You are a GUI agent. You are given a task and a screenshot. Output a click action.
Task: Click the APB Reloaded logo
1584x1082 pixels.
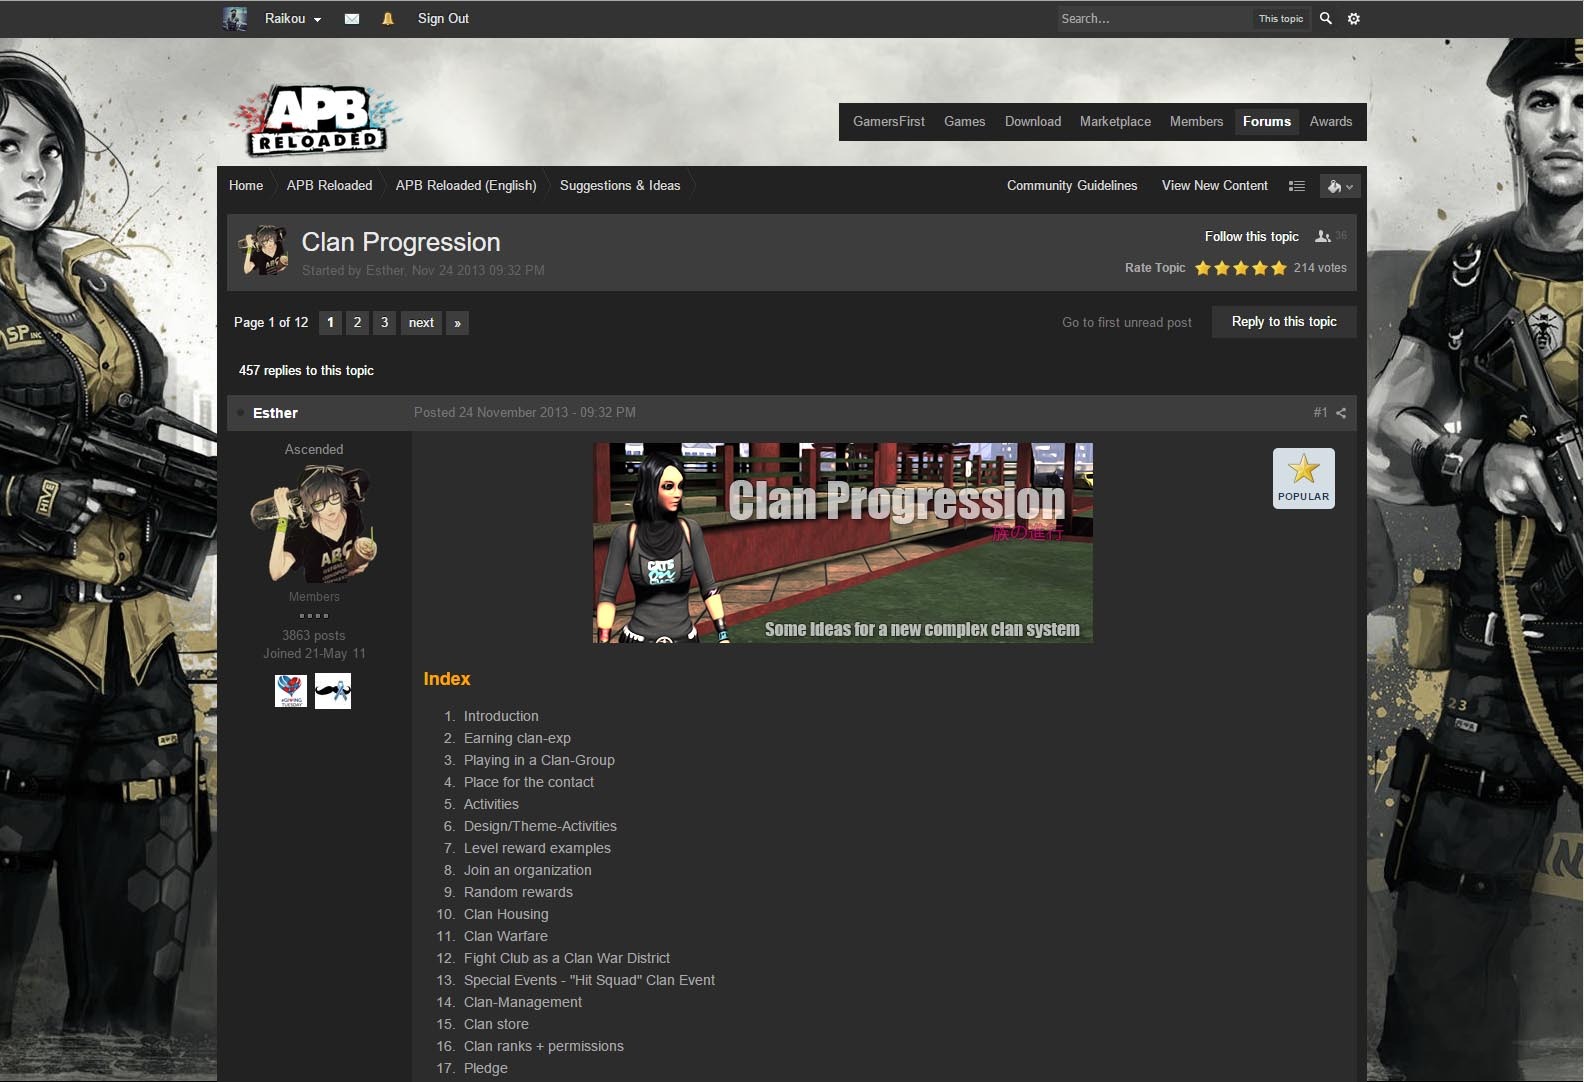[318, 120]
